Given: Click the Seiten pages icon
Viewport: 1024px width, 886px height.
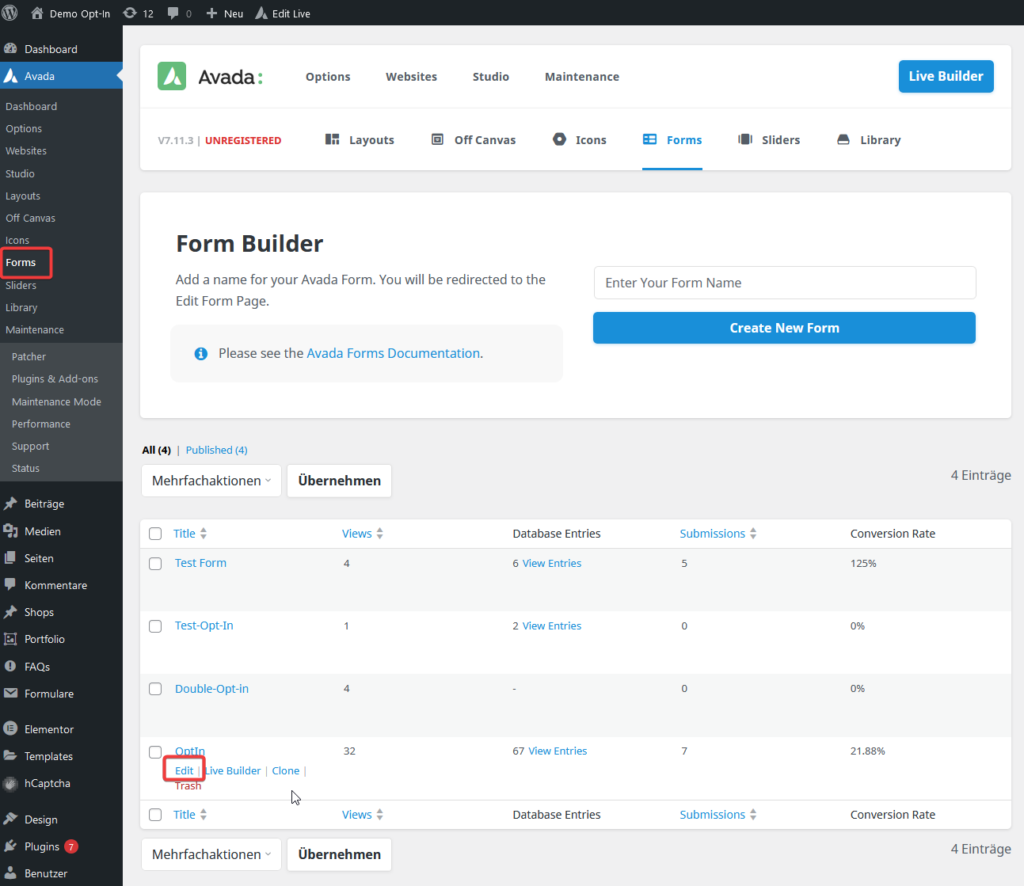Looking at the screenshot, I should point(10,558).
